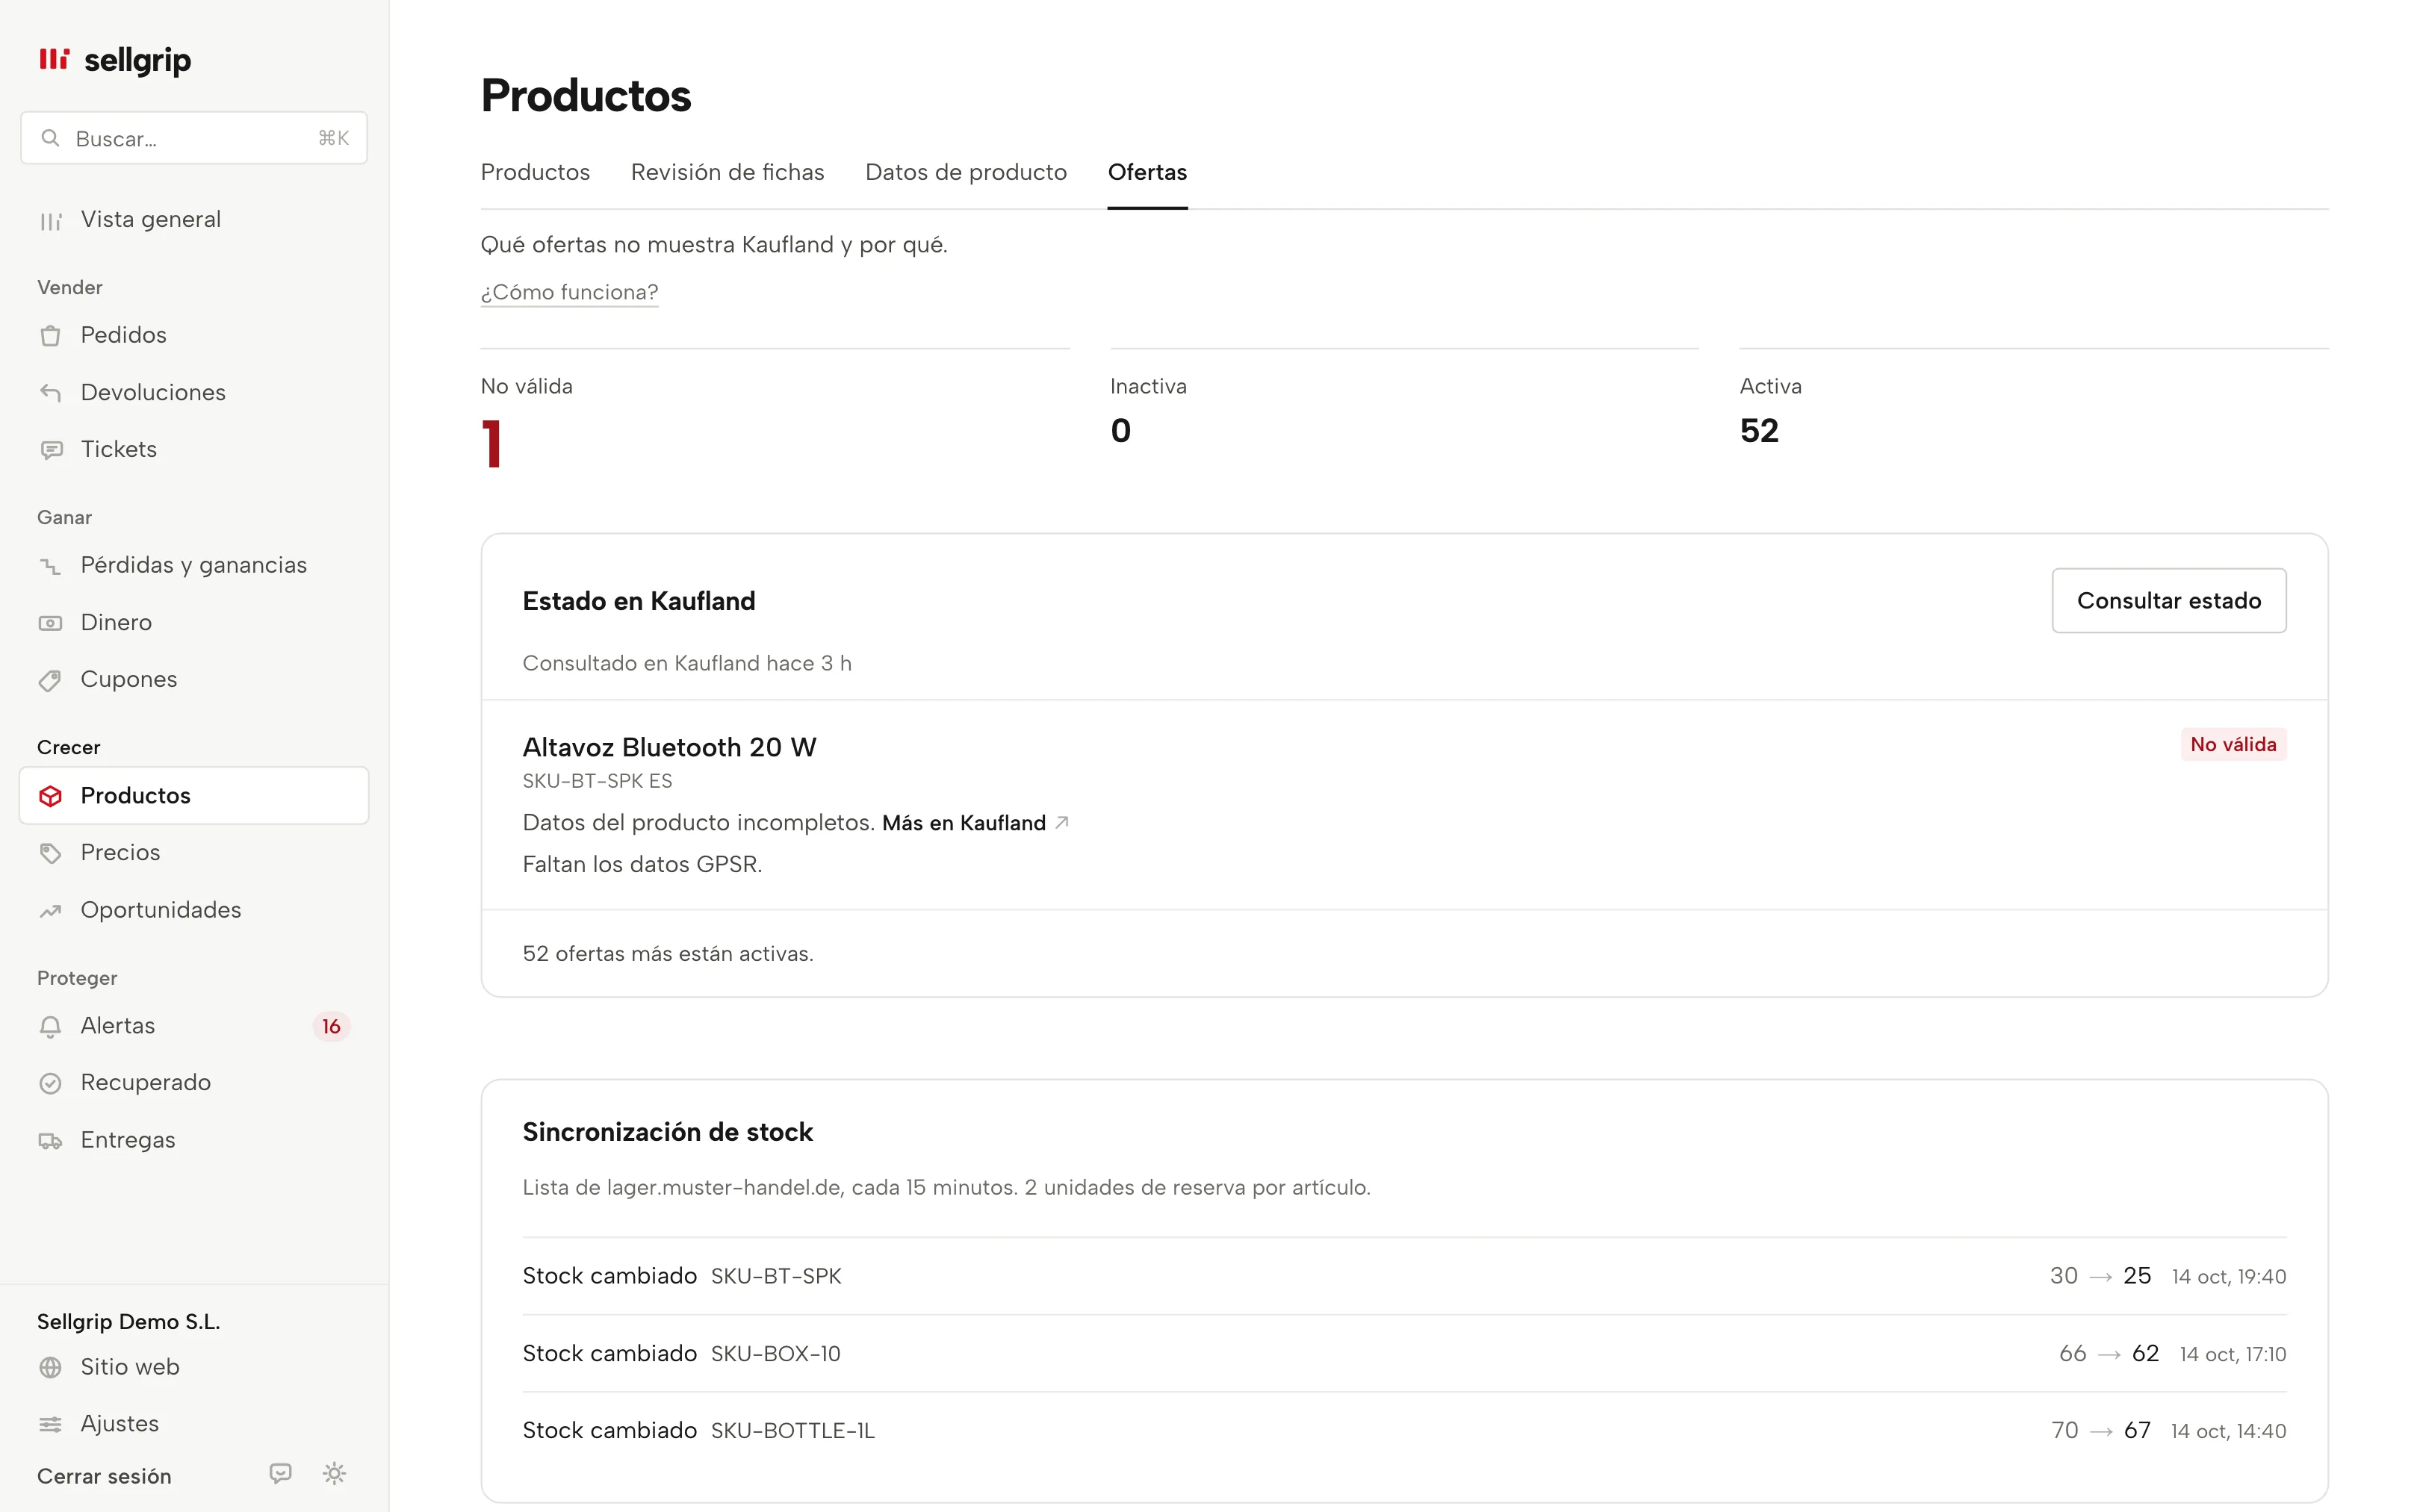This screenshot has height=1512, width=2420.
Task: Open the ¿Cómo funciona? link
Action: pos(569,292)
